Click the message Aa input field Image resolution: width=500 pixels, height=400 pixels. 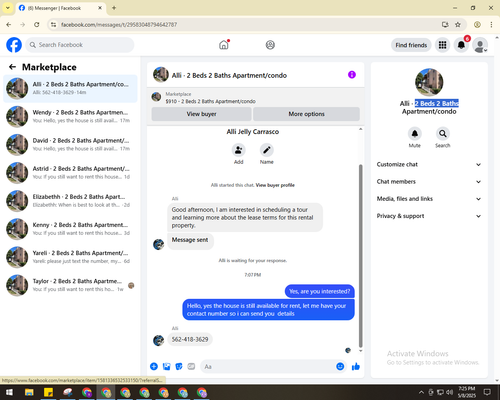268,367
